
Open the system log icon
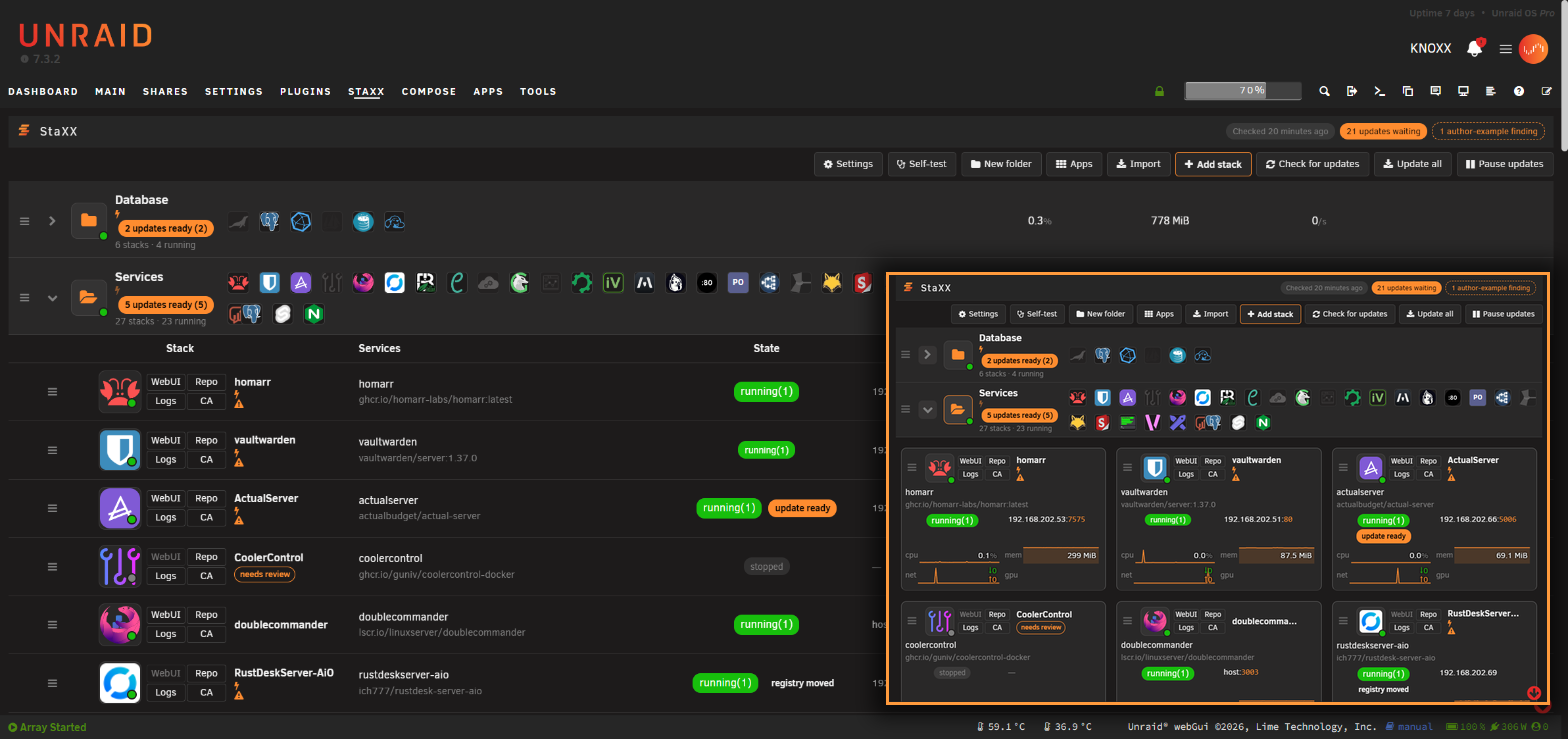click(1491, 91)
